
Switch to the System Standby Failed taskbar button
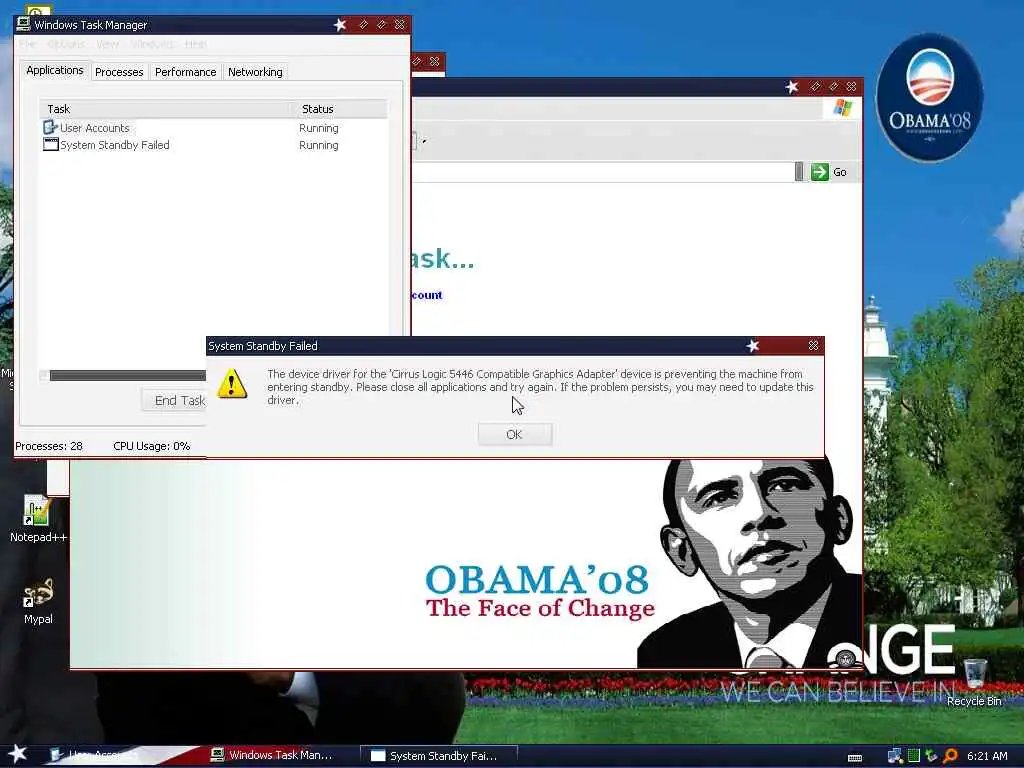[439, 756]
